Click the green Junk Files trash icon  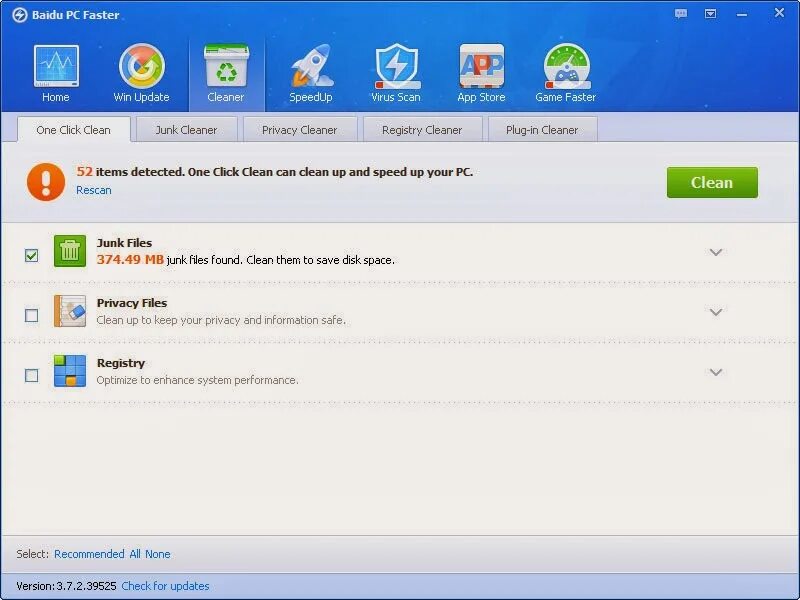click(70, 251)
